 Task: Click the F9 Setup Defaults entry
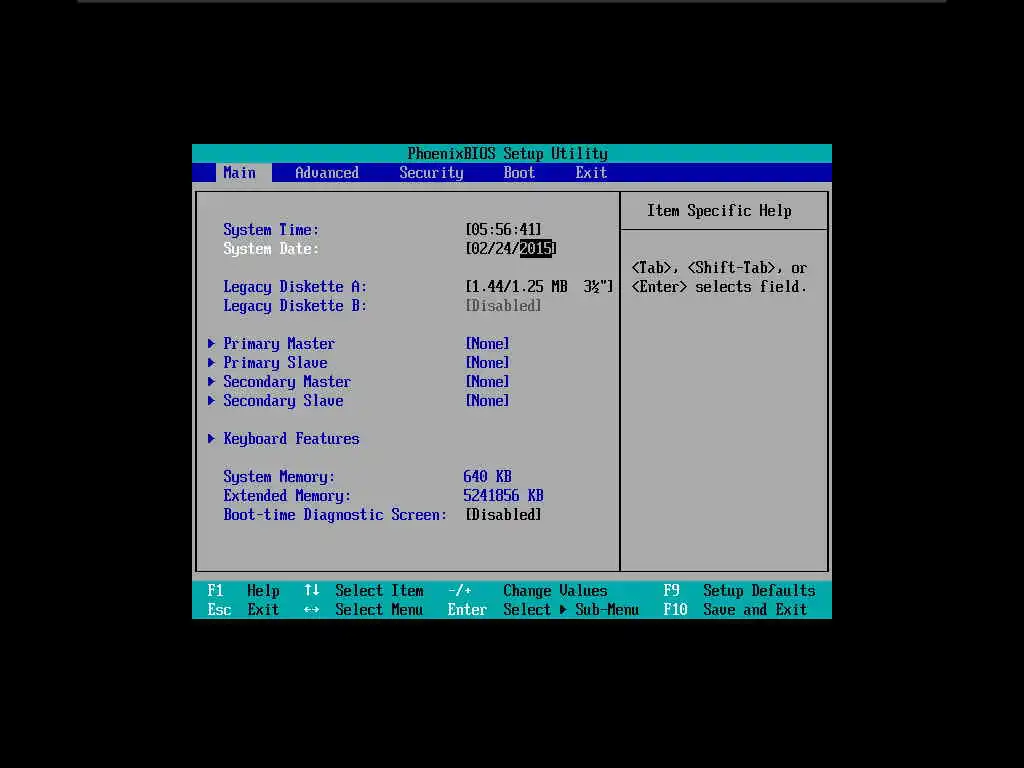(x=739, y=590)
